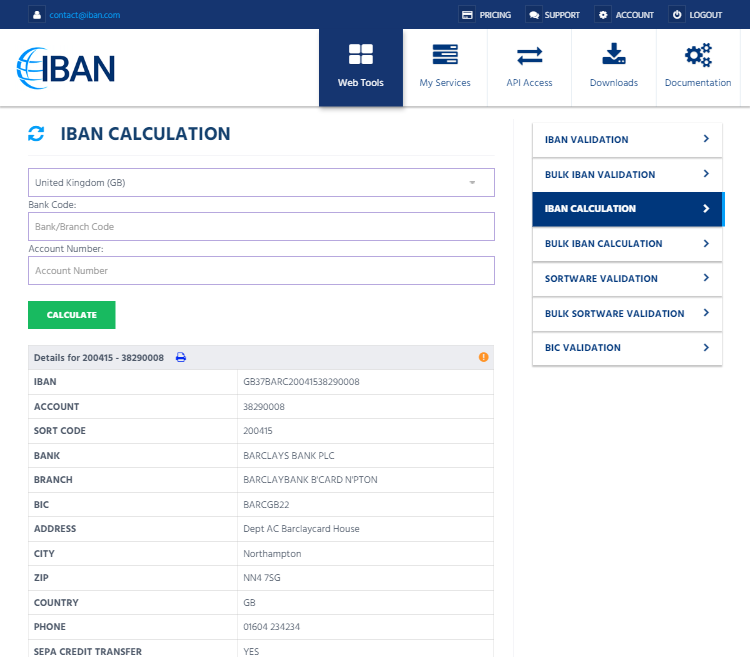The image size is (750, 657).
Task: Open the Web Tools section
Action: point(360,67)
